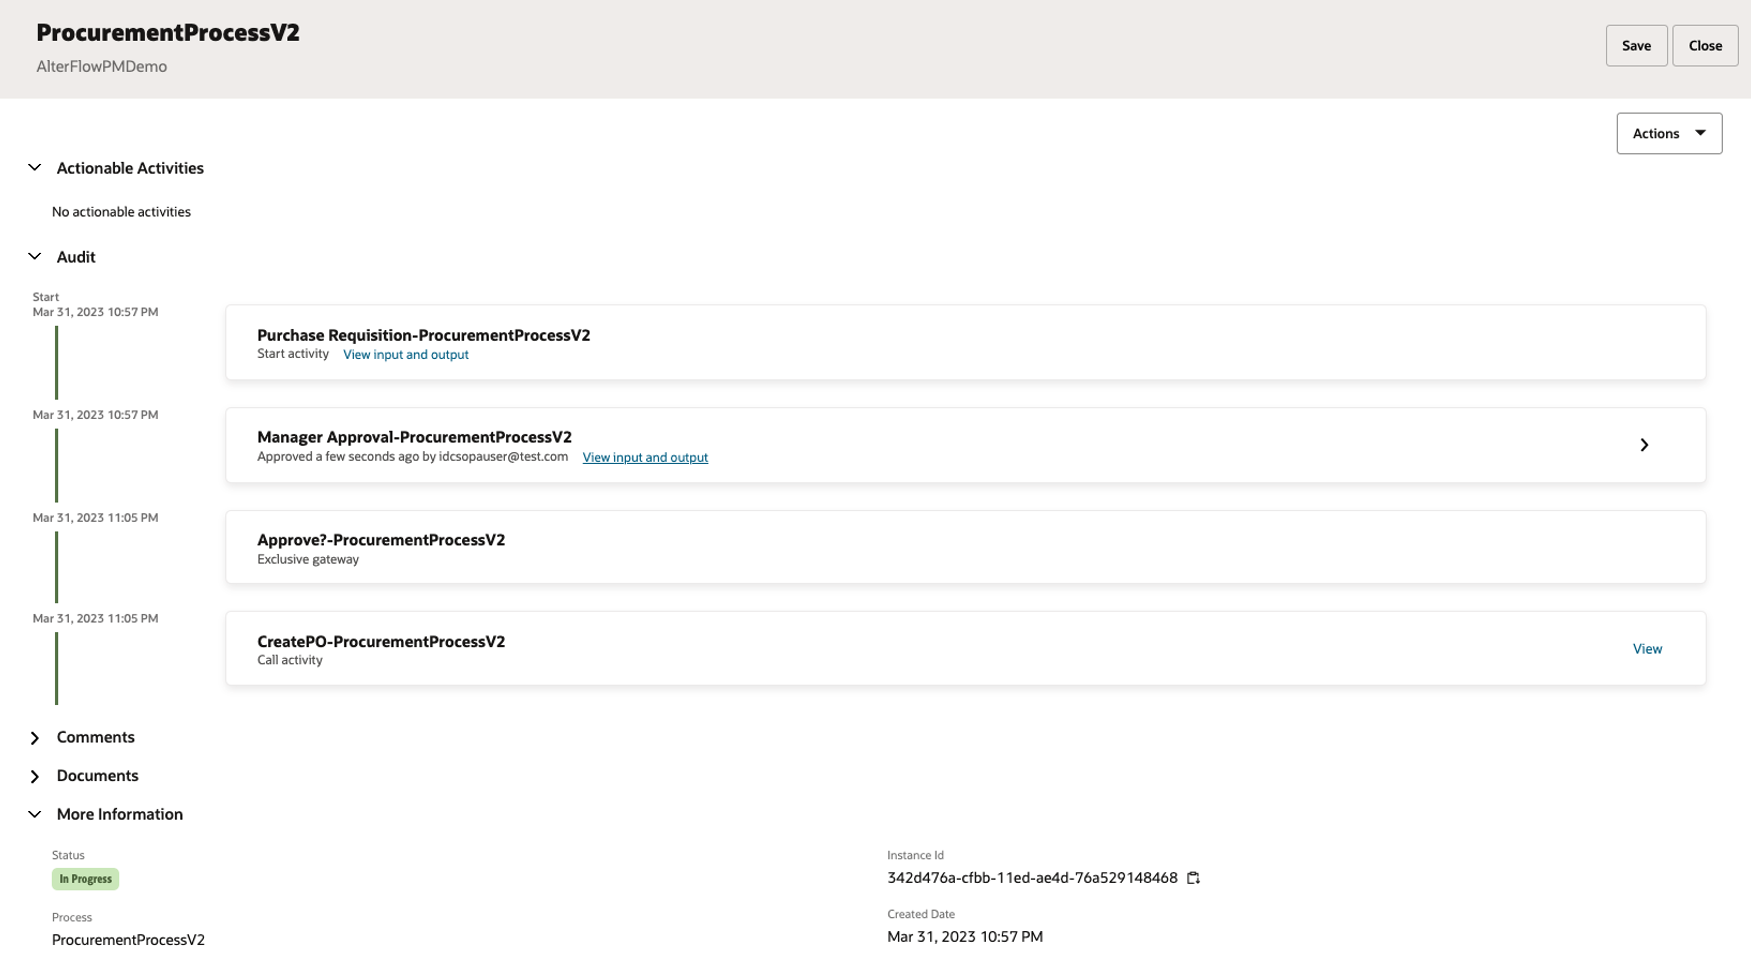The width and height of the screenshot is (1751, 974).
Task: Collapse the Actionable Activities section
Action: click(34, 167)
